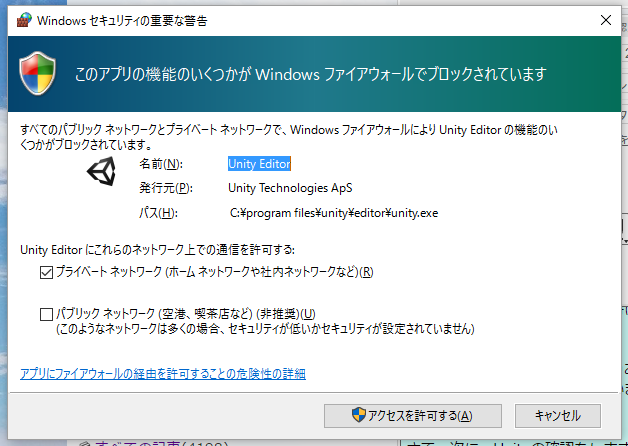Enable the パブリック ネットワーク checkbox
The height and width of the screenshot is (446, 628).
(46, 314)
